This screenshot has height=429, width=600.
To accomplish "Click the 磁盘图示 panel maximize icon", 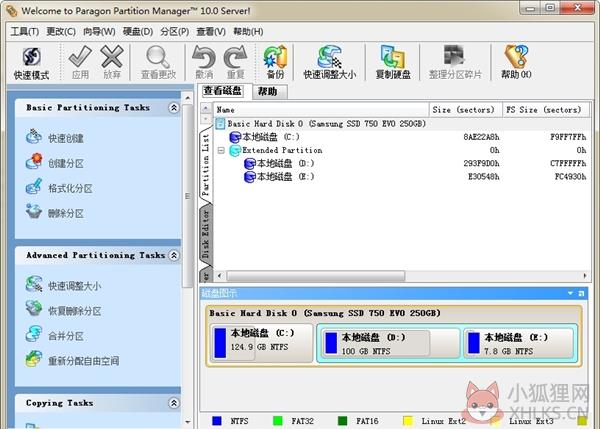I will [x=581, y=294].
